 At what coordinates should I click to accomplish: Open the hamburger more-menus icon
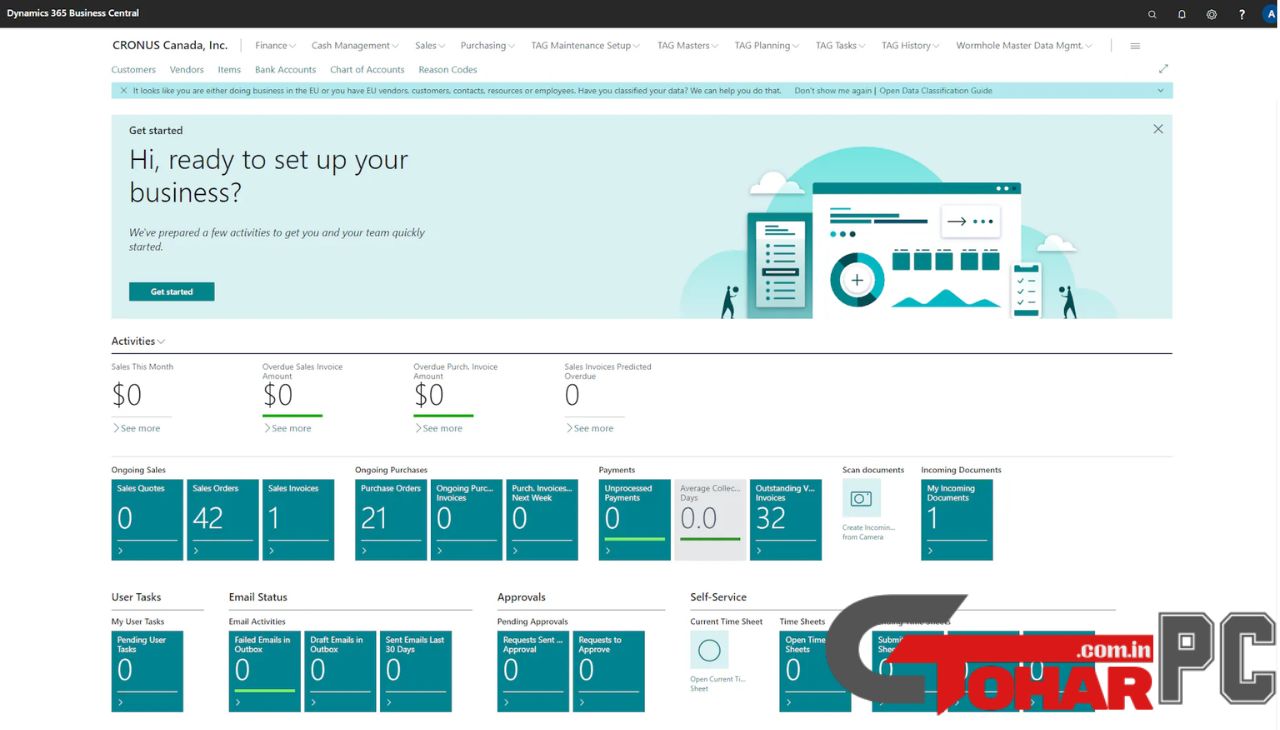click(x=1135, y=46)
